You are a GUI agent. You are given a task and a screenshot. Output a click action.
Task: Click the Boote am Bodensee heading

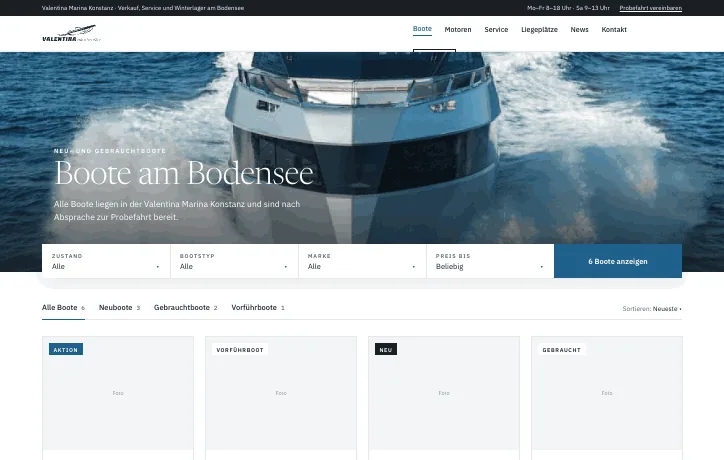point(184,173)
